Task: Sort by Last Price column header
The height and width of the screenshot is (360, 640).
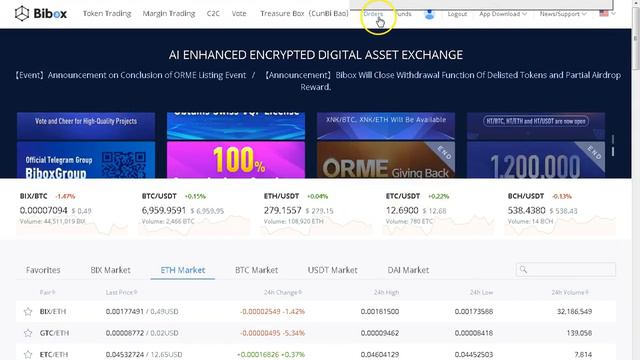Action: click(x=122, y=292)
